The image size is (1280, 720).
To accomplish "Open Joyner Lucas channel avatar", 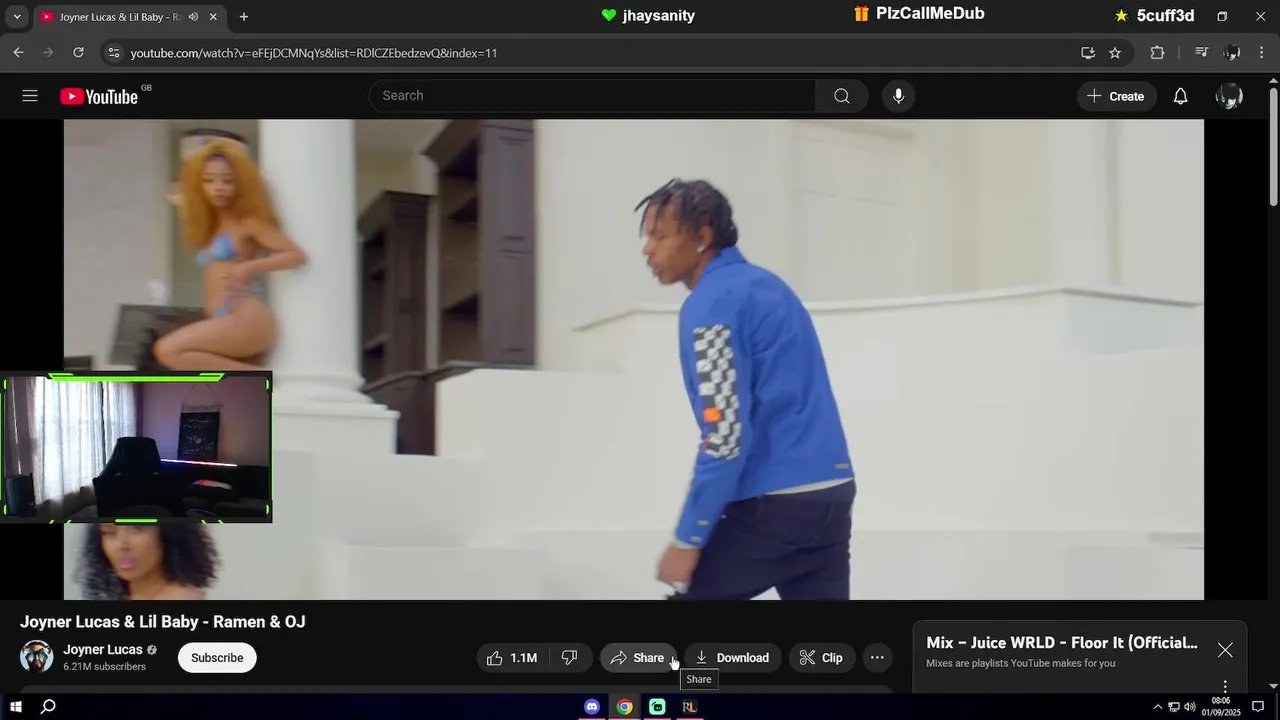I will click(37, 657).
